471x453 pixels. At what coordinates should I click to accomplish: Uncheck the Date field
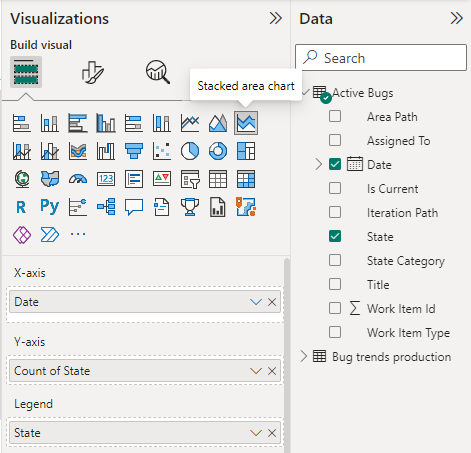click(x=335, y=164)
